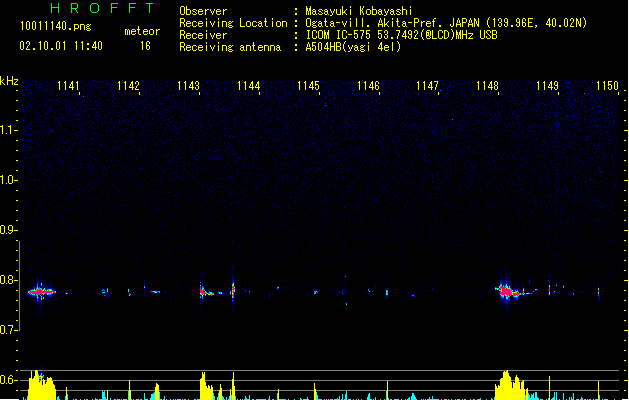Click the strong meteor echo before 1141
Viewport: 629px width, 400px height.
pyautogui.click(x=41, y=292)
